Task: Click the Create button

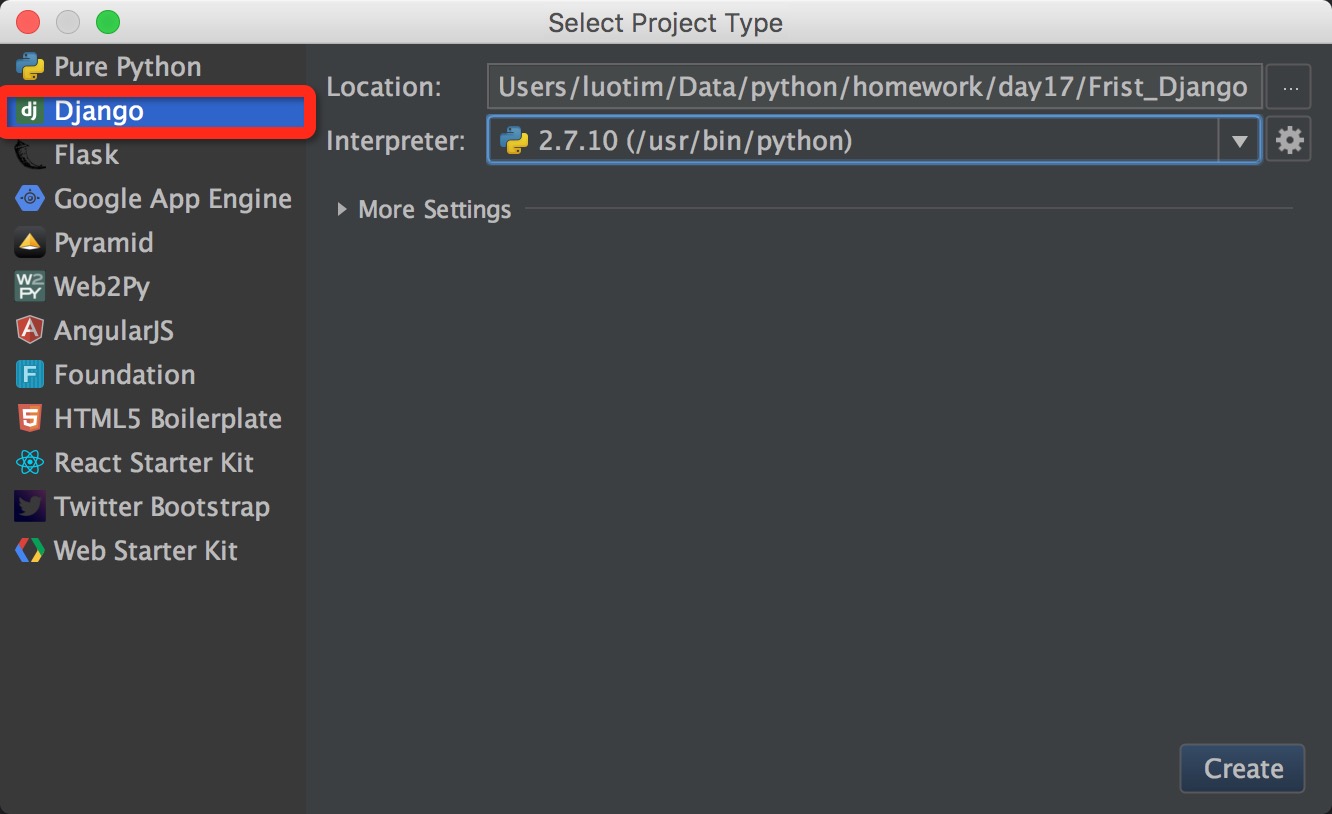Action: [1242, 768]
